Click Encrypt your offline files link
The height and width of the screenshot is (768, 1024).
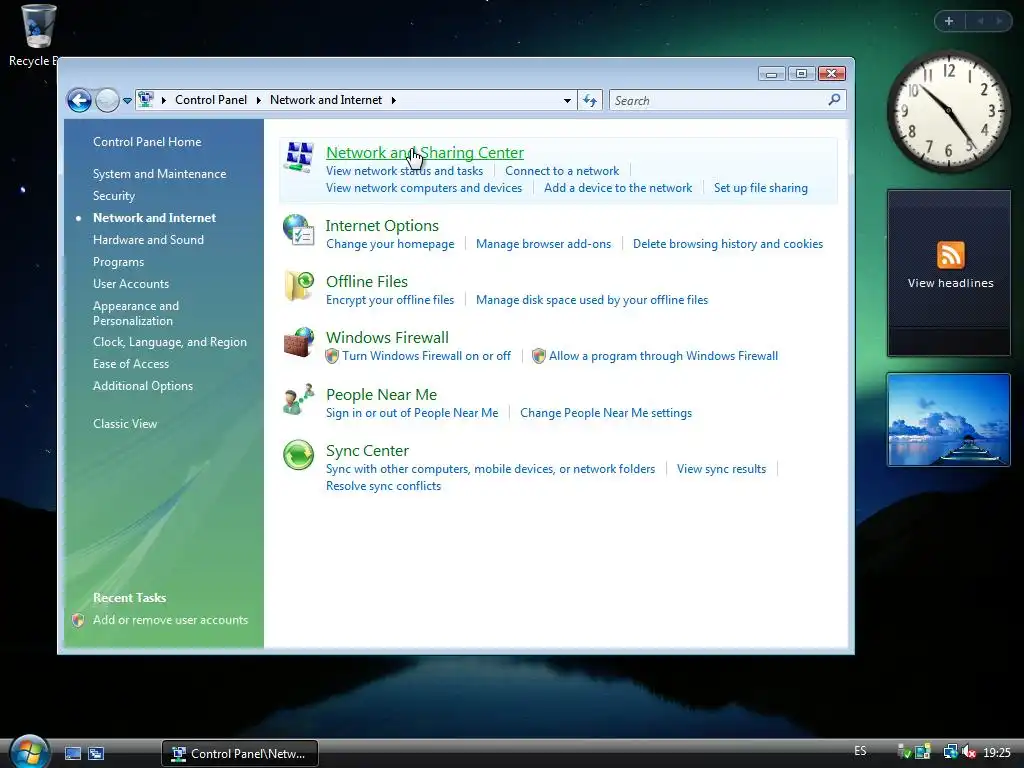pyautogui.click(x=390, y=300)
